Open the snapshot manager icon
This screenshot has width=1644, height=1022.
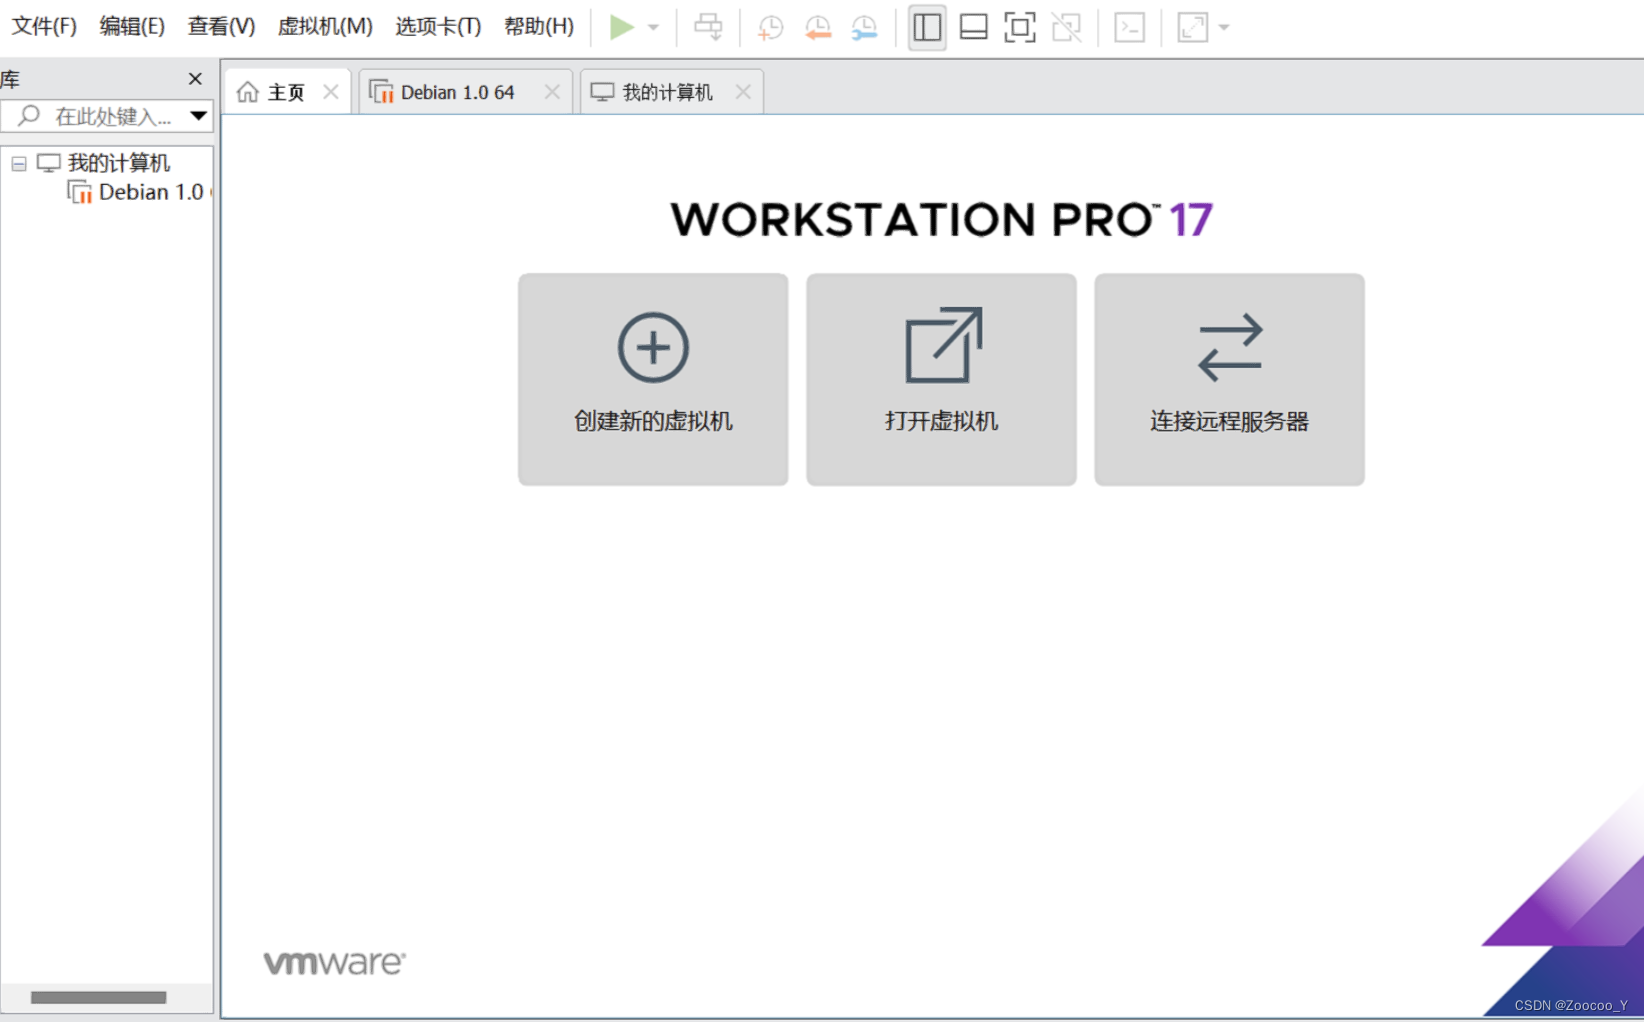coord(864,27)
